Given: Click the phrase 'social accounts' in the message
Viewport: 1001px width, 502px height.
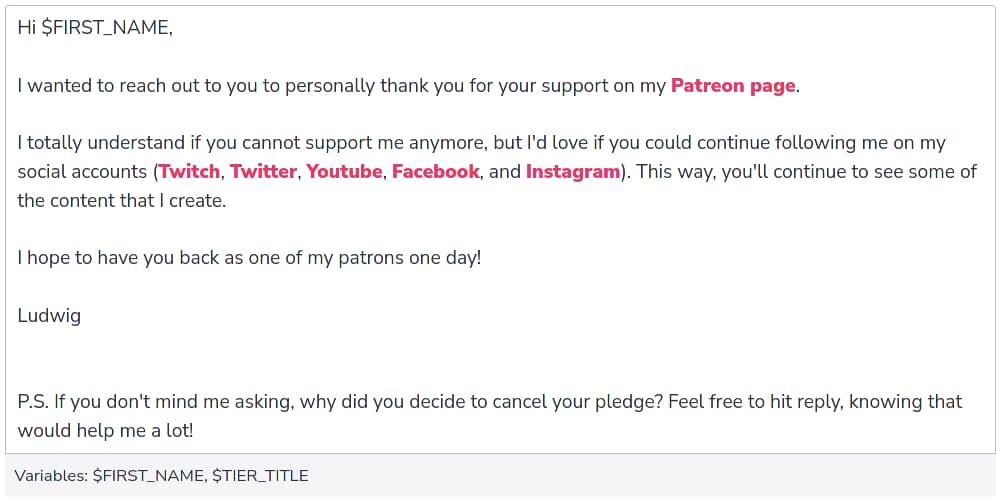Looking at the screenshot, I should pos(82,171).
